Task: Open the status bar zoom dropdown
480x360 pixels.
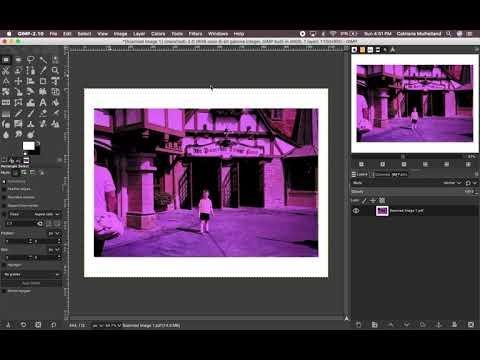Action: click(x=111, y=325)
